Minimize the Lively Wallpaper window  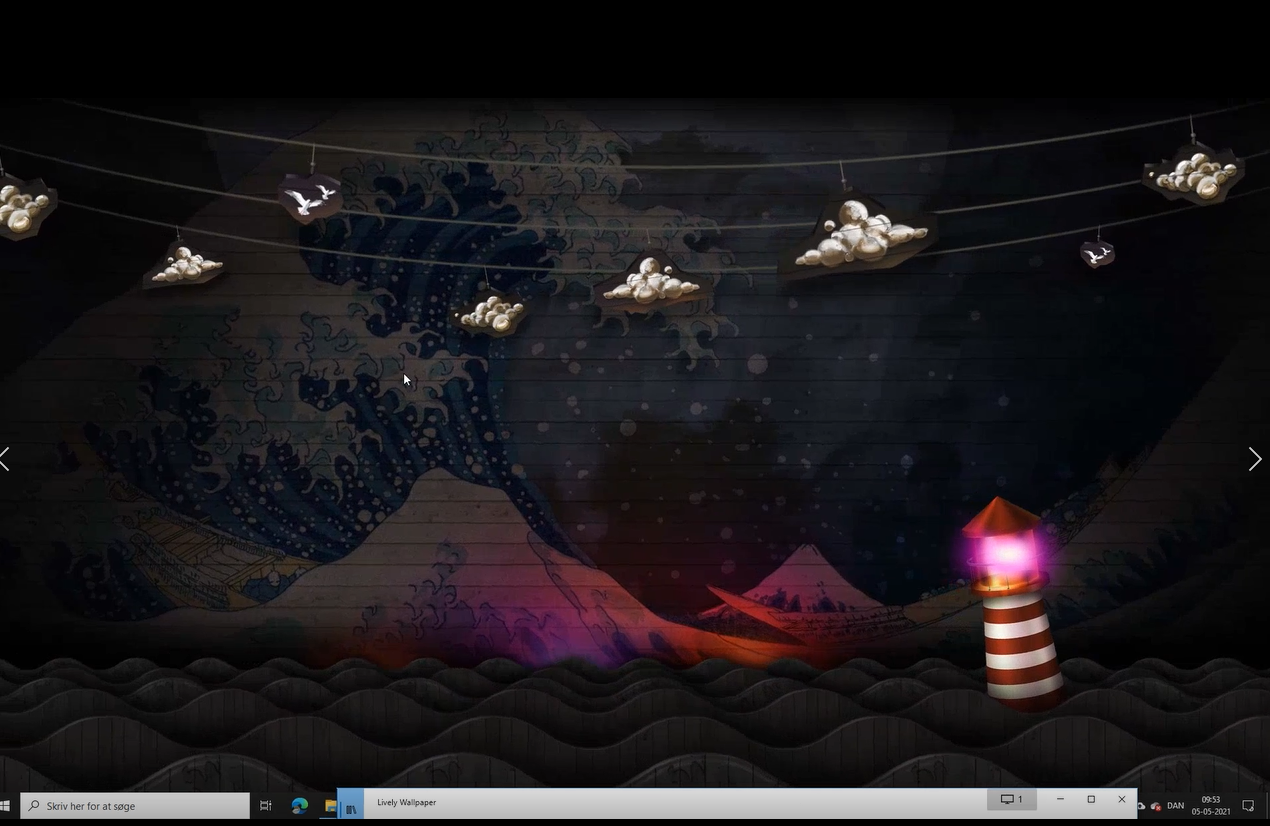tap(1060, 799)
